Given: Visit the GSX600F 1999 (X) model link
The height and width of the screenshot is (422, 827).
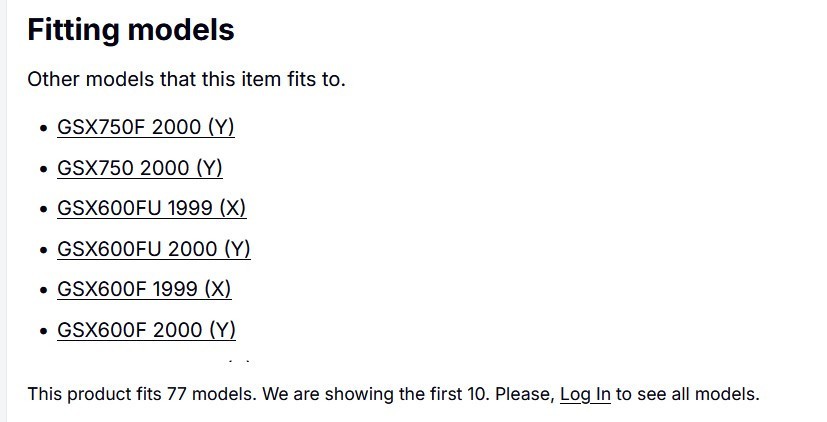Looking at the screenshot, I should pyautogui.click(x=144, y=289).
